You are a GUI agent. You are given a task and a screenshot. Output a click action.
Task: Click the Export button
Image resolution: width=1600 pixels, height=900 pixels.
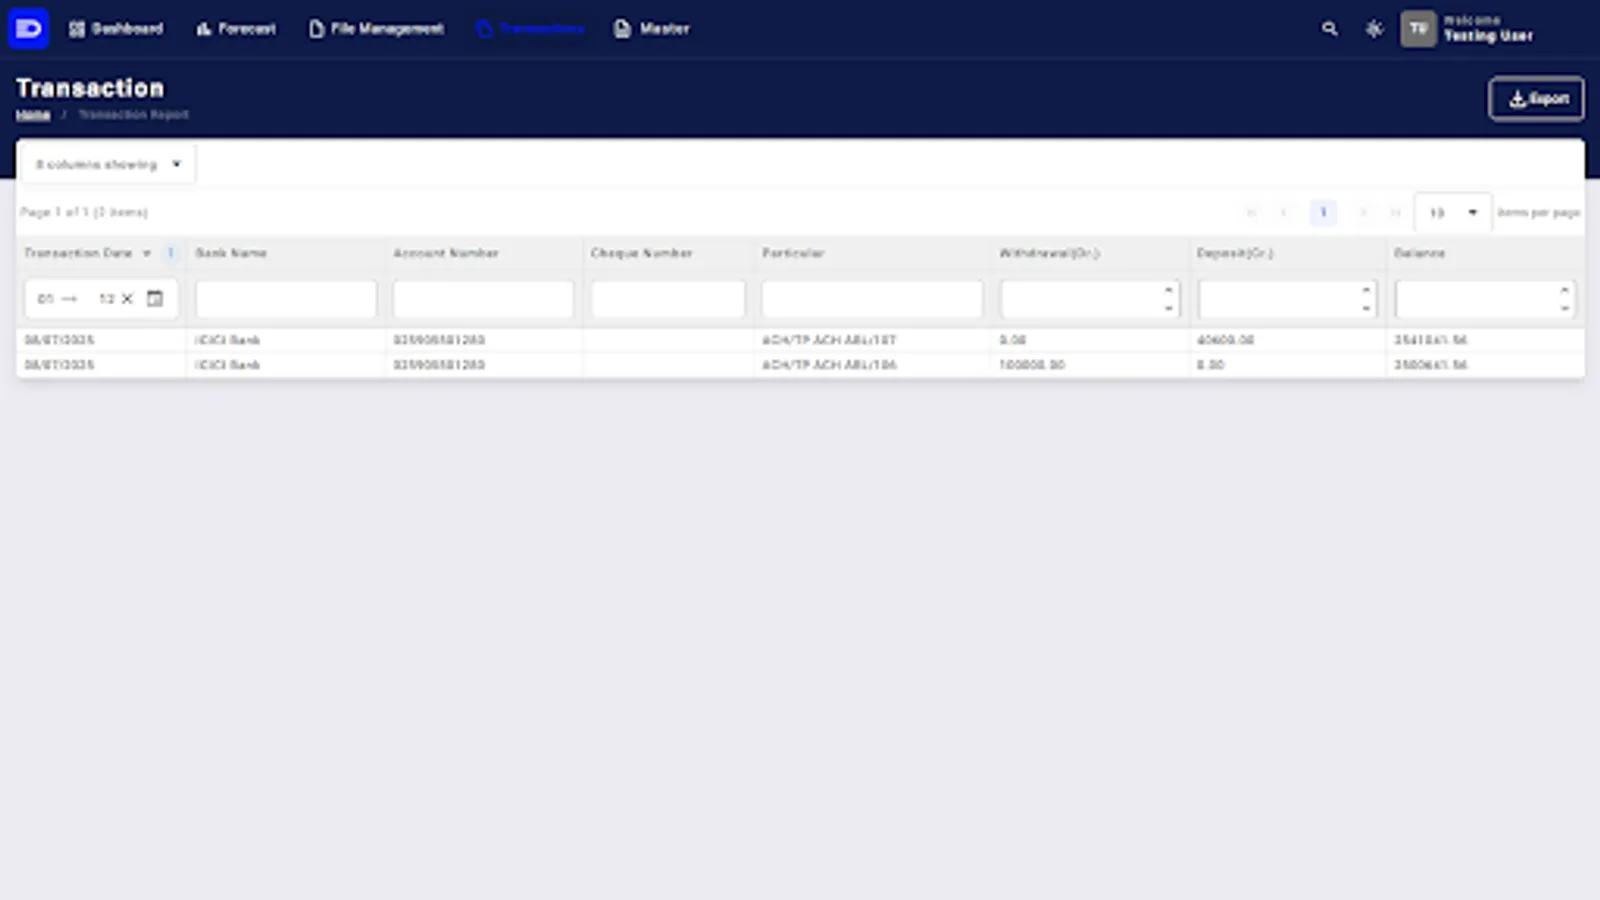click(x=1536, y=99)
